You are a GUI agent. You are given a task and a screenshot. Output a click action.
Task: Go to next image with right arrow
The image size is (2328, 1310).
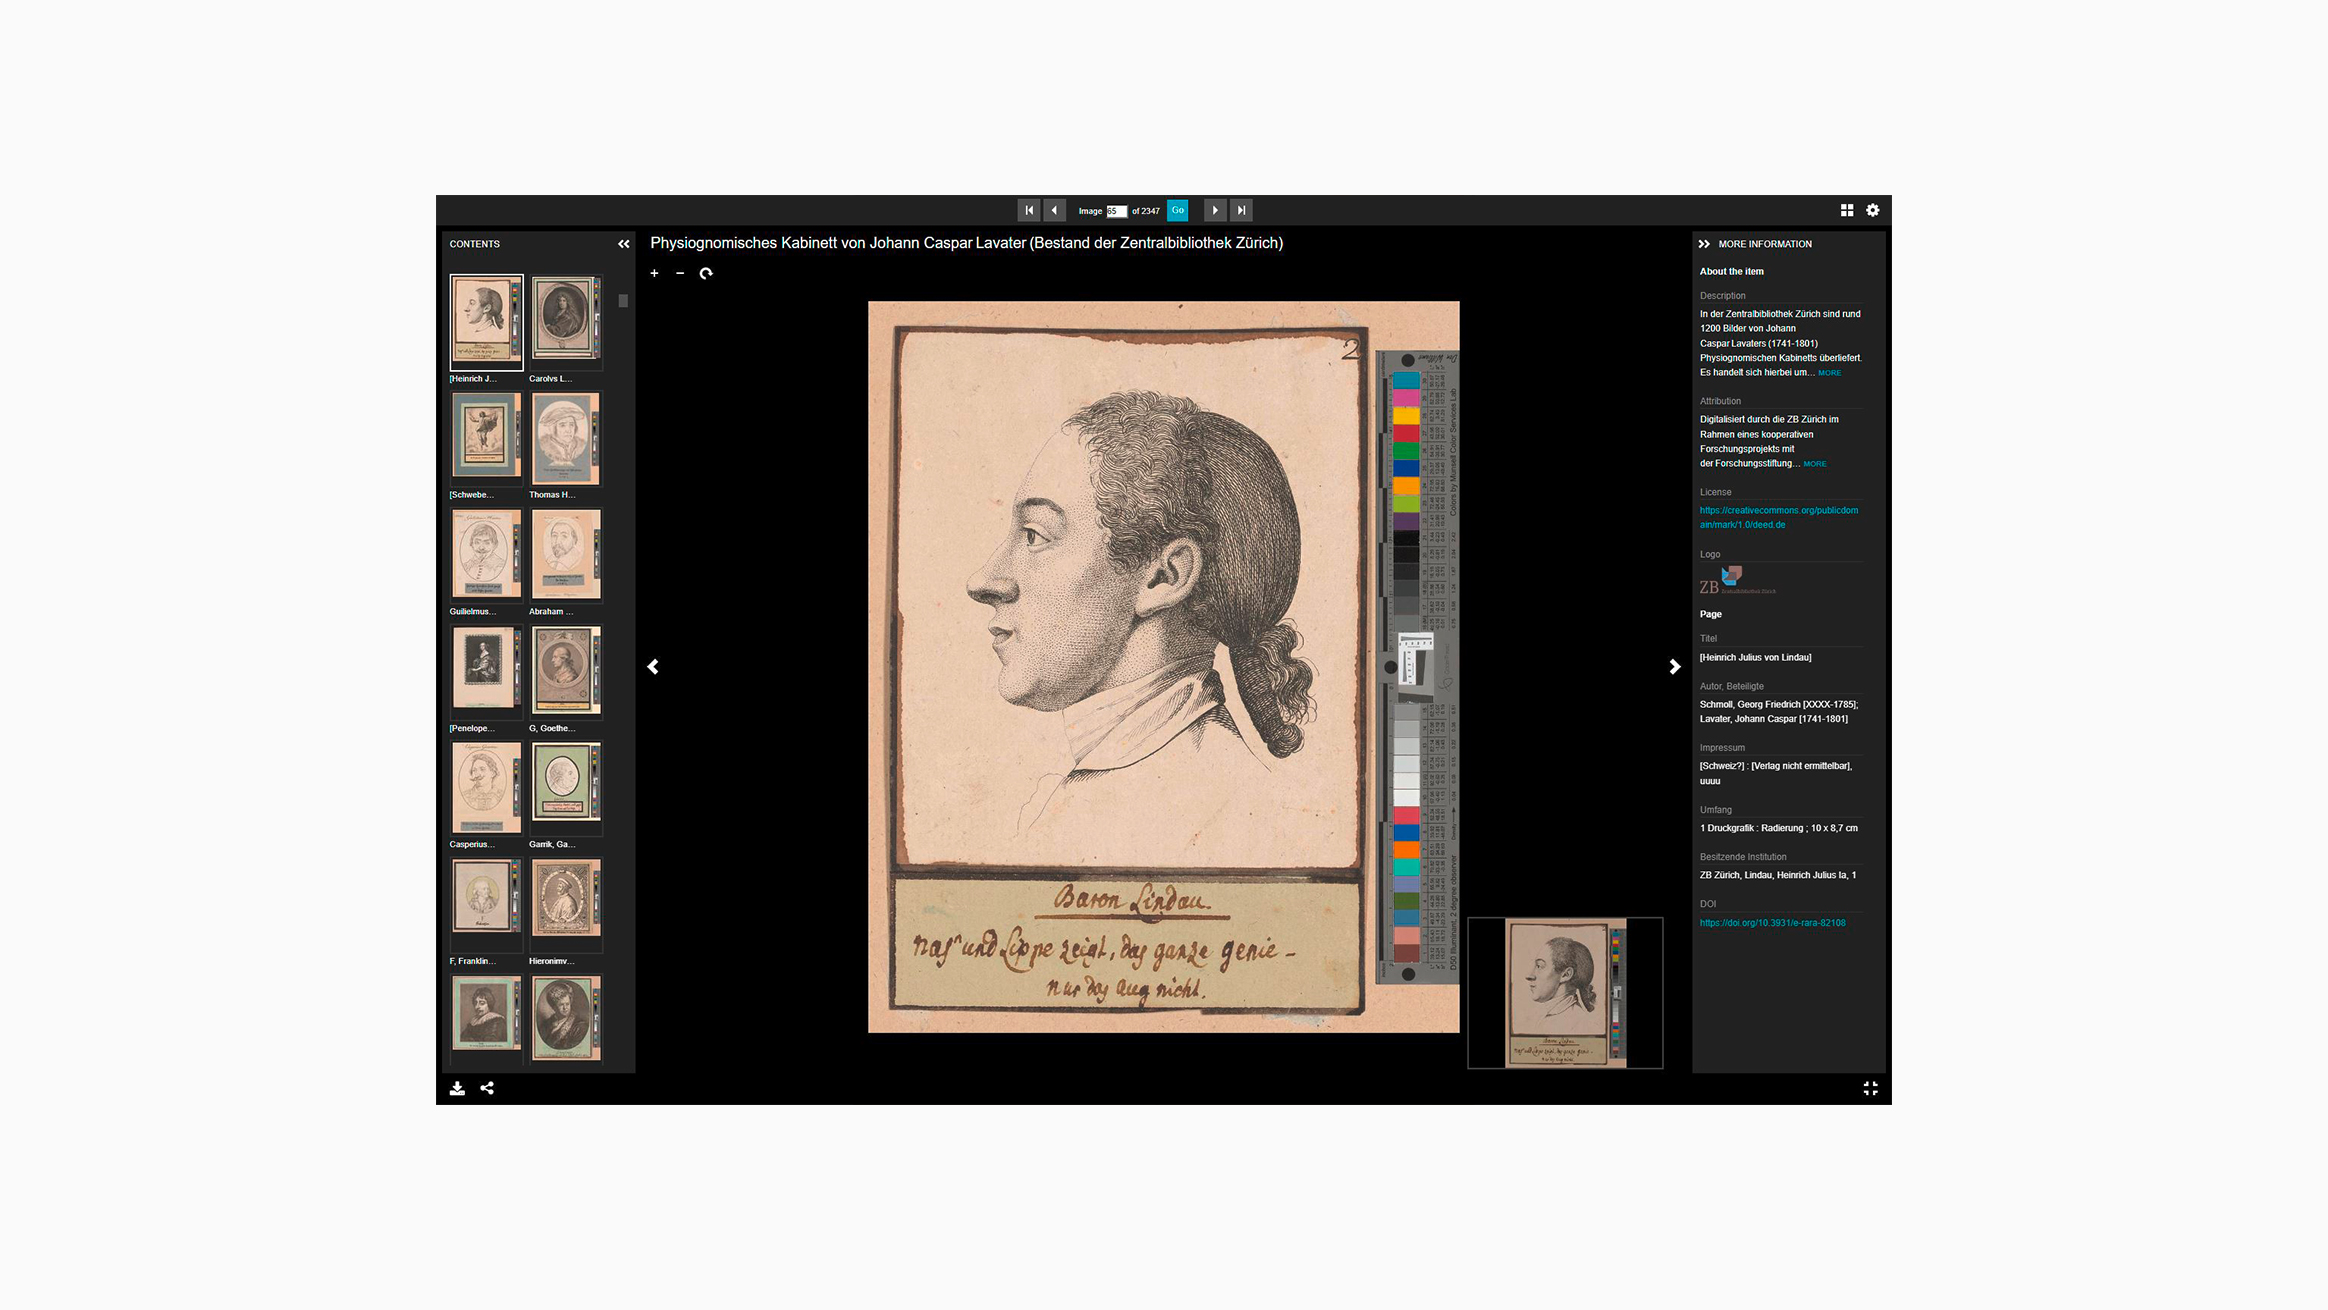pyautogui.click(x=1675, y=667)
